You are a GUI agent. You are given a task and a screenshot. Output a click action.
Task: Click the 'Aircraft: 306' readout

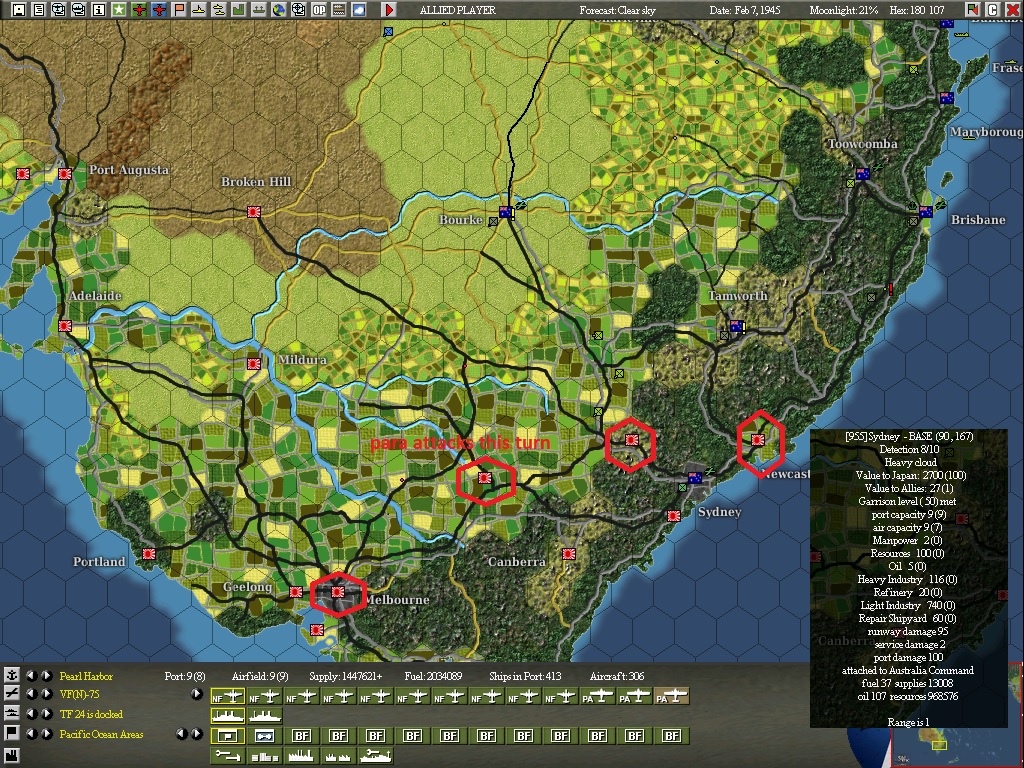click(617, 676)
